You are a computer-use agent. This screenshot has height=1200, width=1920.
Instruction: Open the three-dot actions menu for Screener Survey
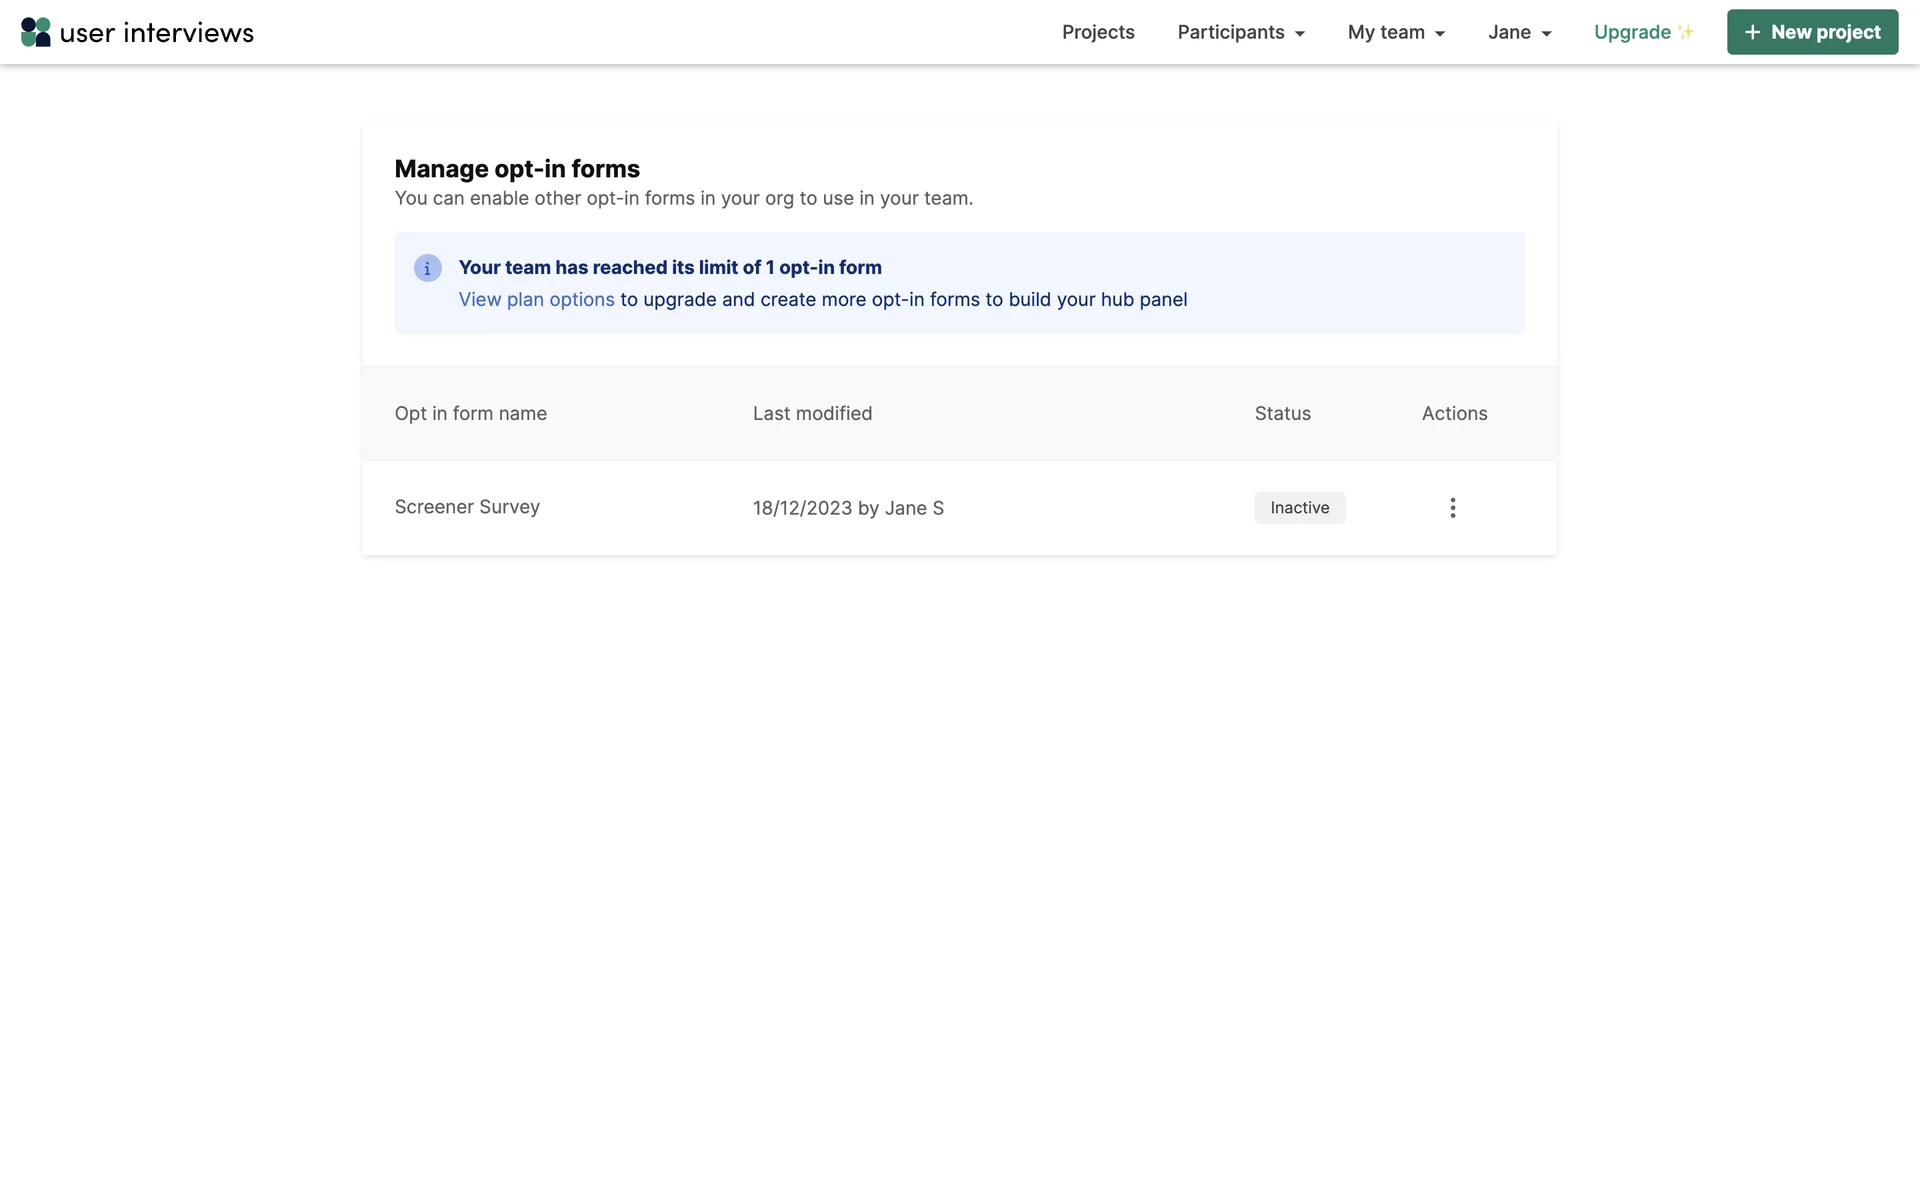pos(1452,508)
